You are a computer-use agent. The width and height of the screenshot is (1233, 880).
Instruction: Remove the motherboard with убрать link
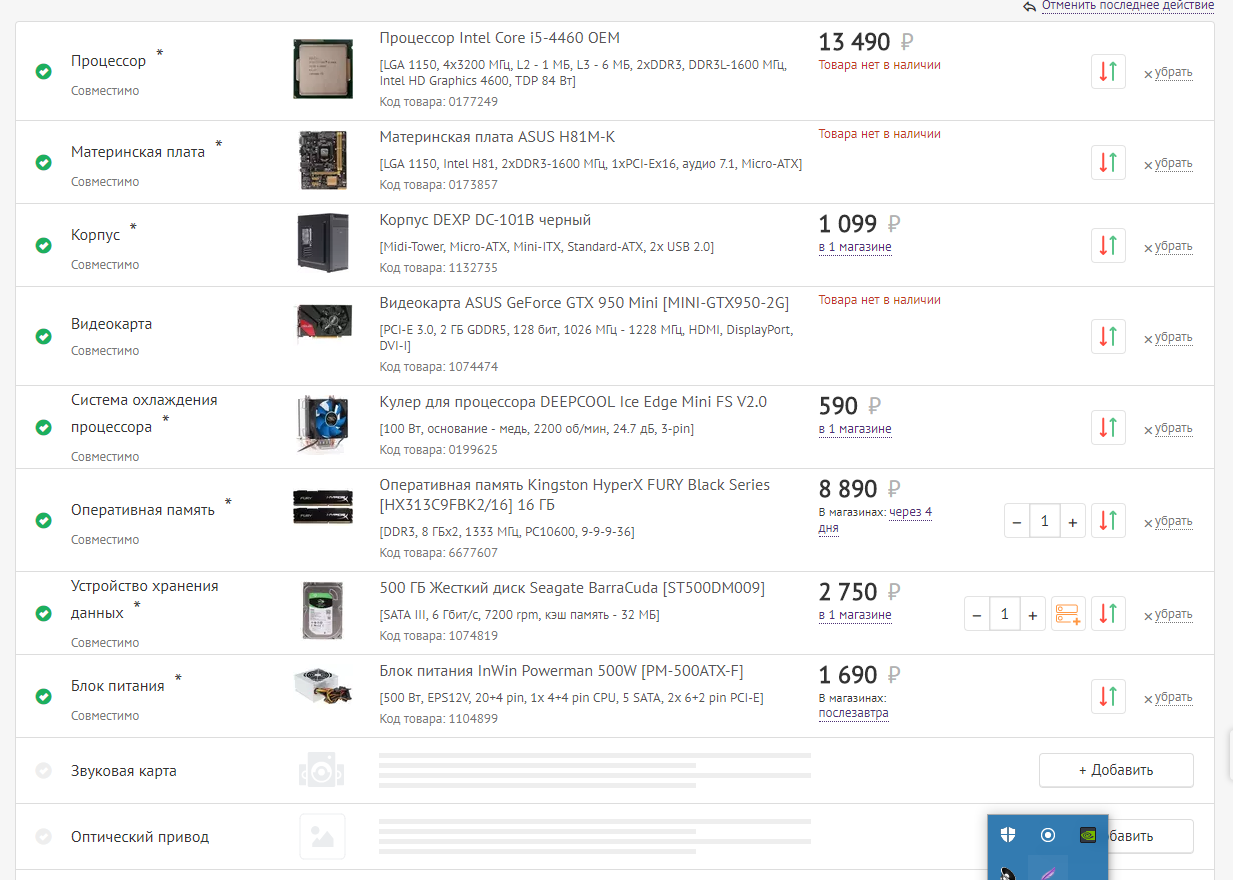[1174, 163]
